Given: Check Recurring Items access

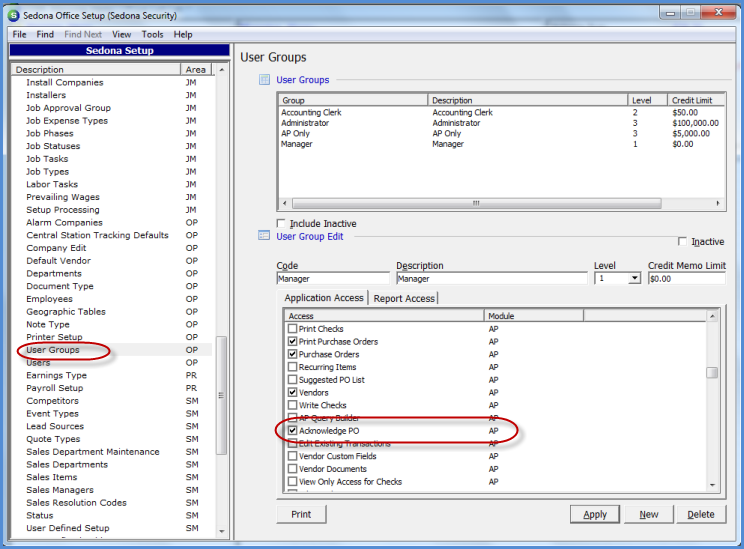Looking at the screenshot, I should [293, 367].
